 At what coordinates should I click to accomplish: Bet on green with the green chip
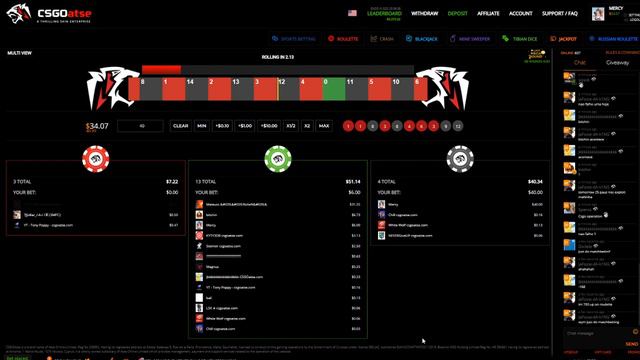coord(278,159)
